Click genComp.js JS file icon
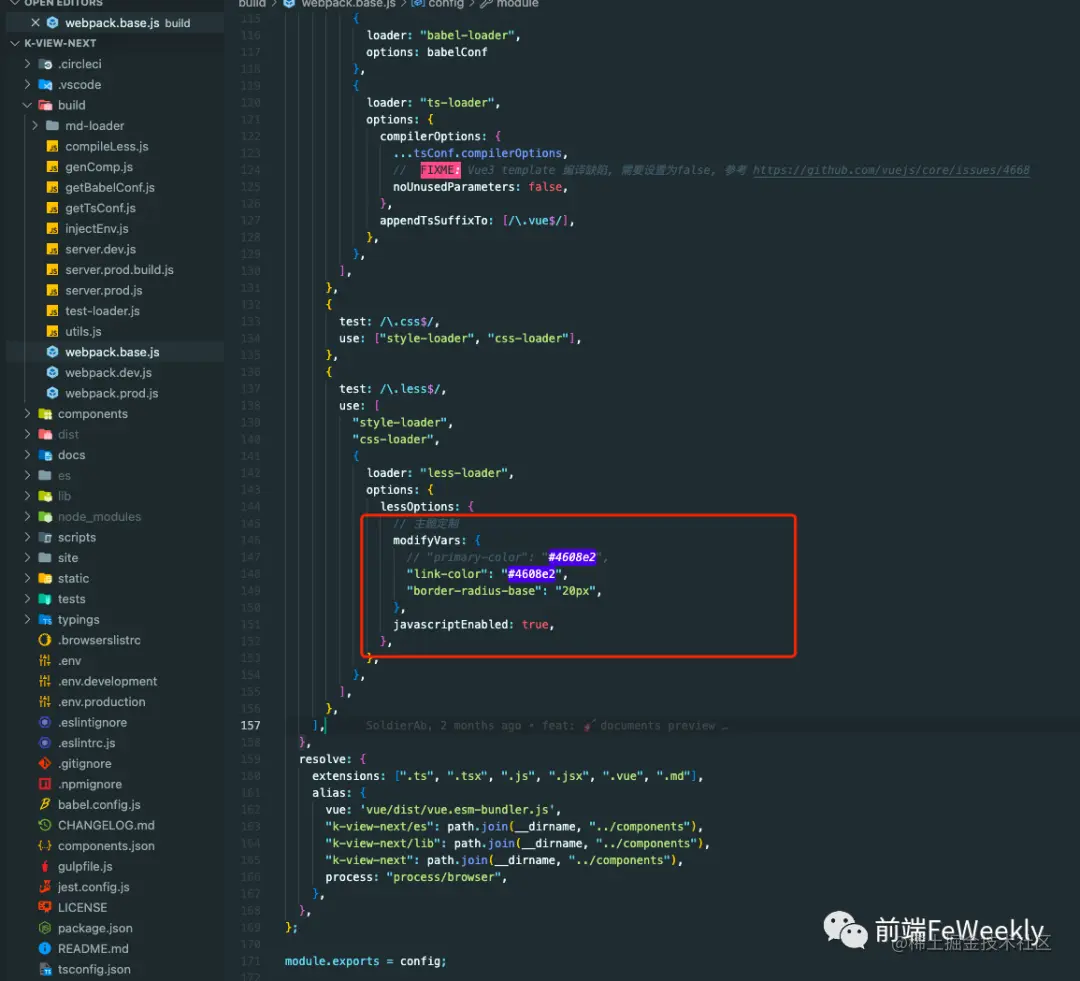 [52, 167]
